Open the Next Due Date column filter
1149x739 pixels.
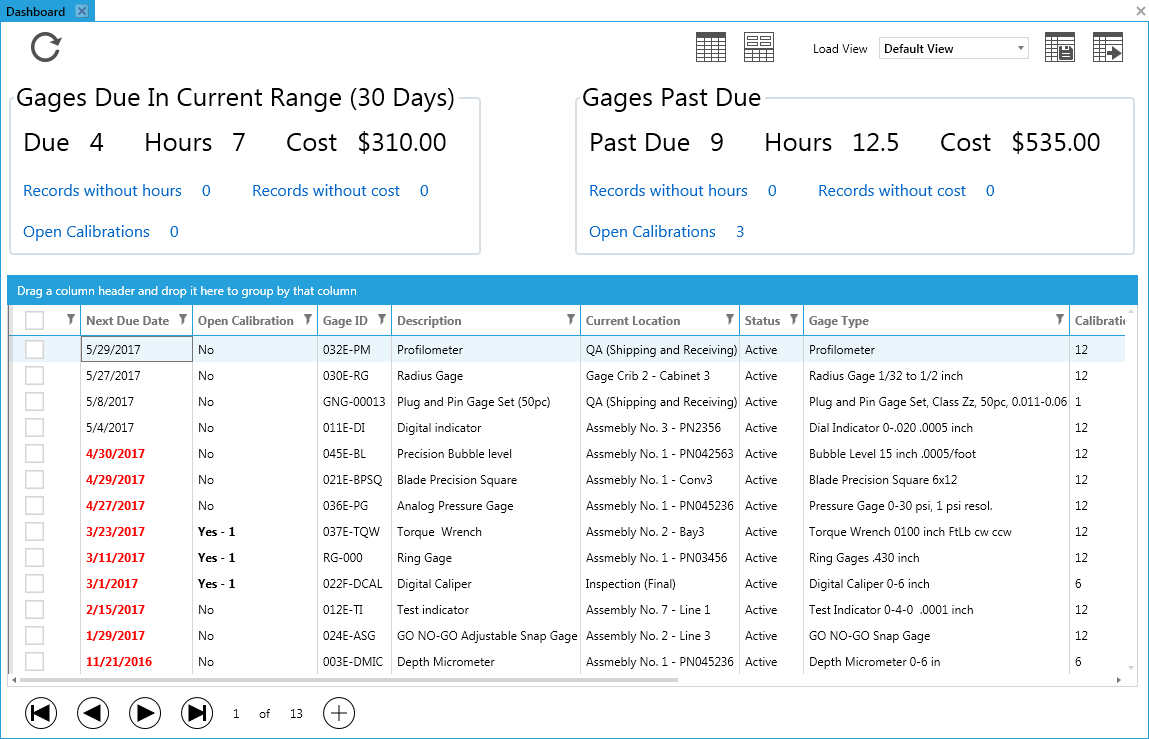183,320
